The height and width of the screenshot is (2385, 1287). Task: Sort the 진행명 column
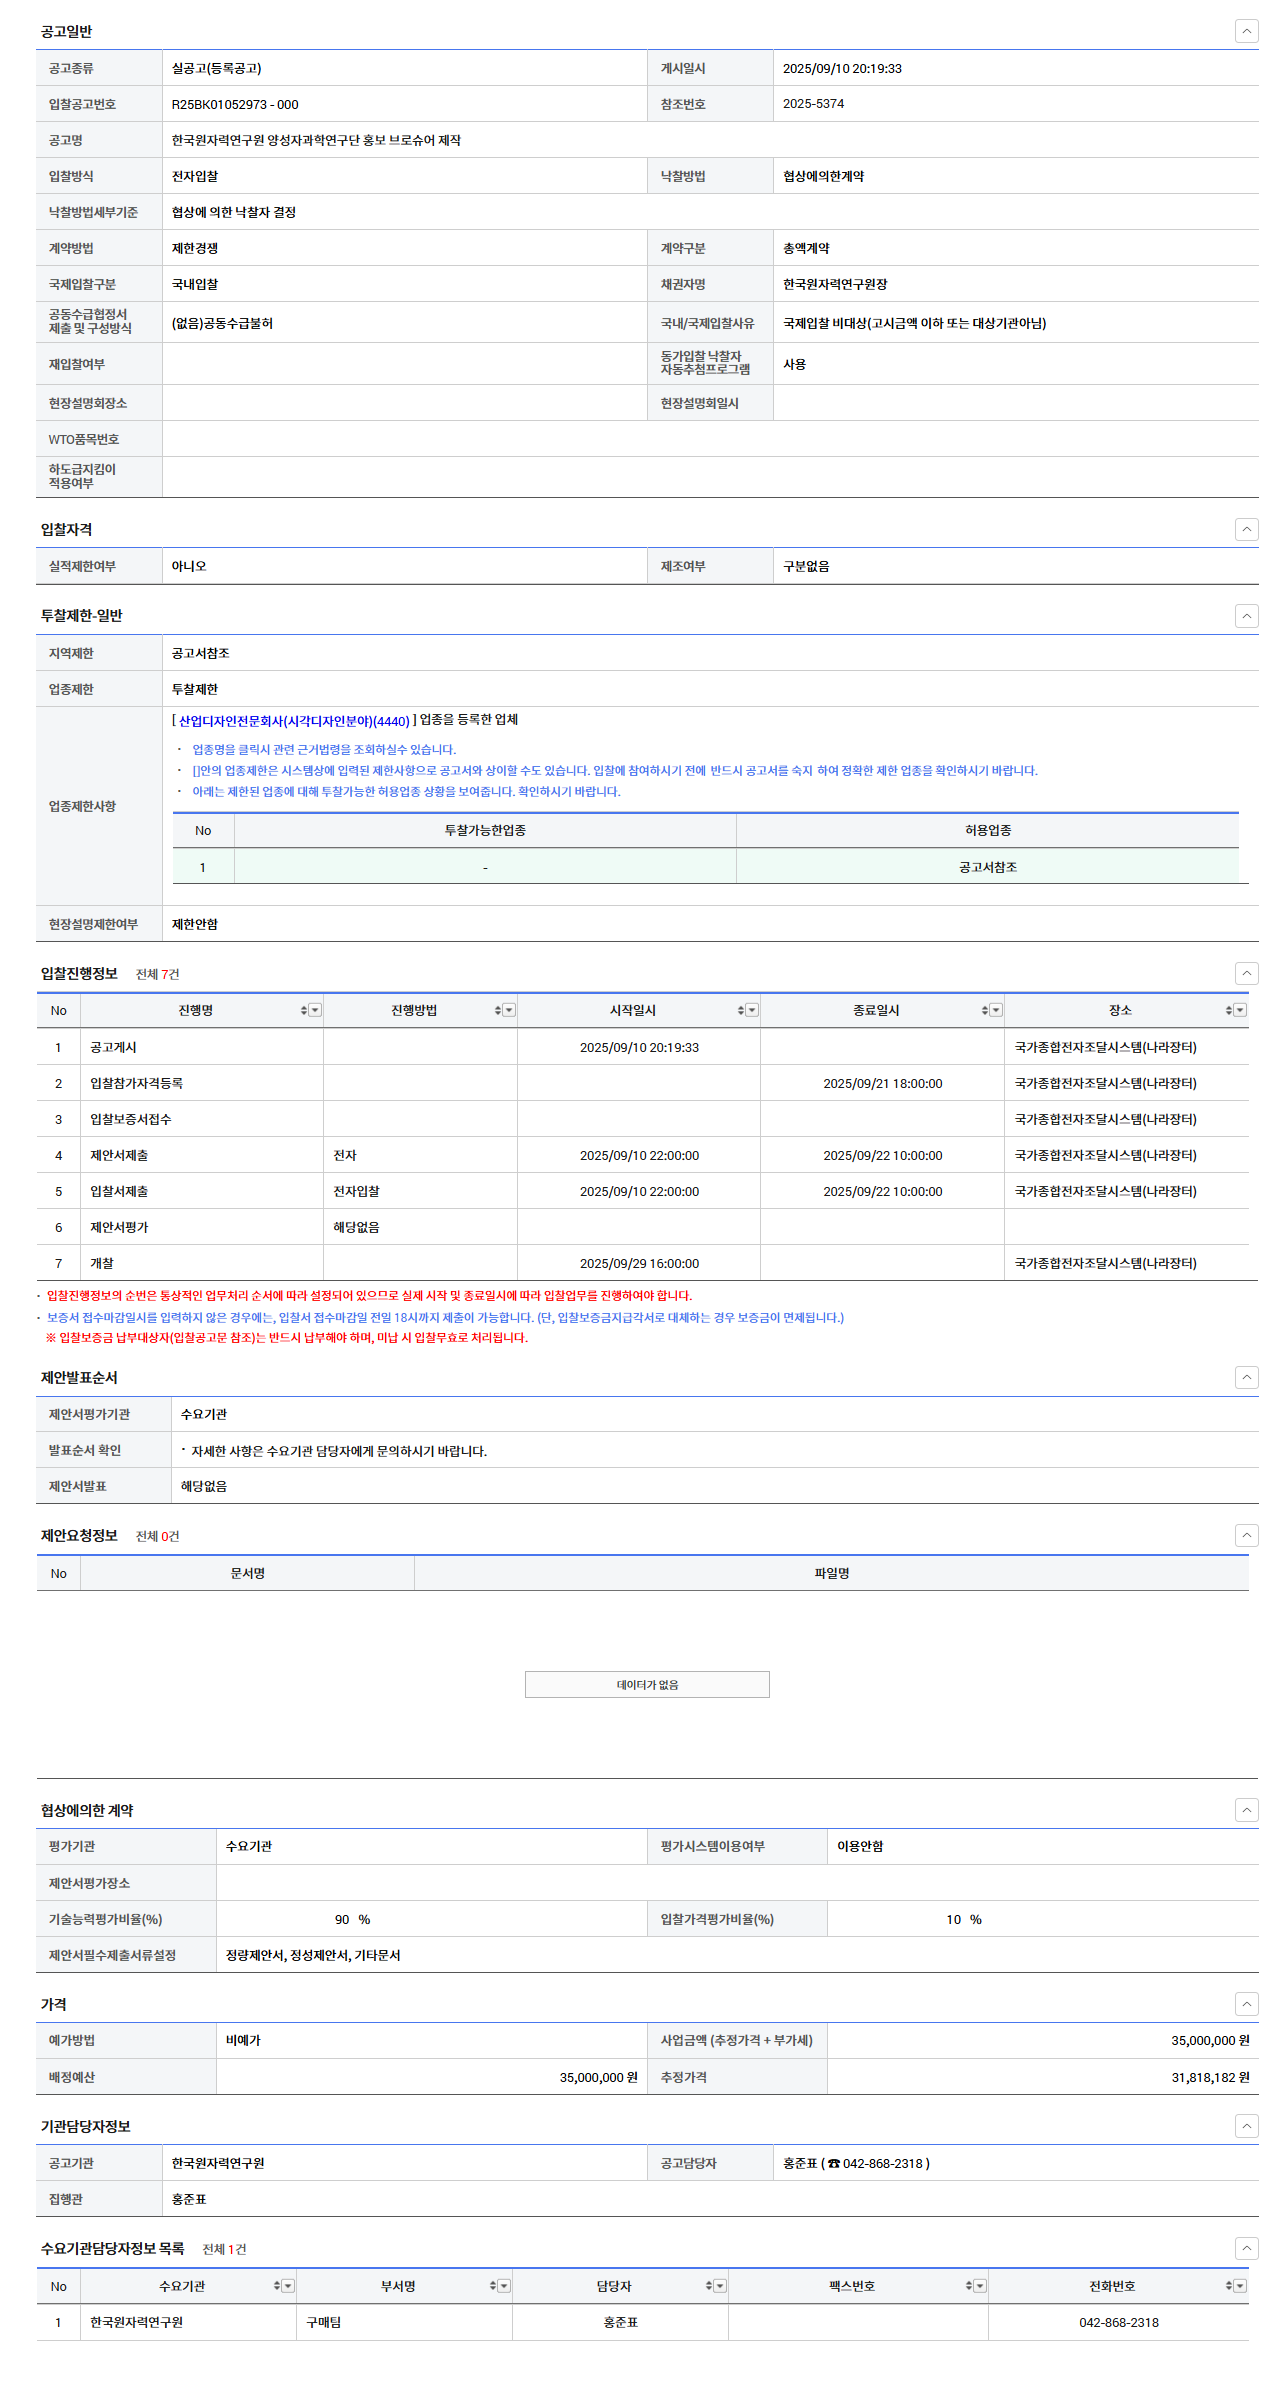tap(304, 1011)
